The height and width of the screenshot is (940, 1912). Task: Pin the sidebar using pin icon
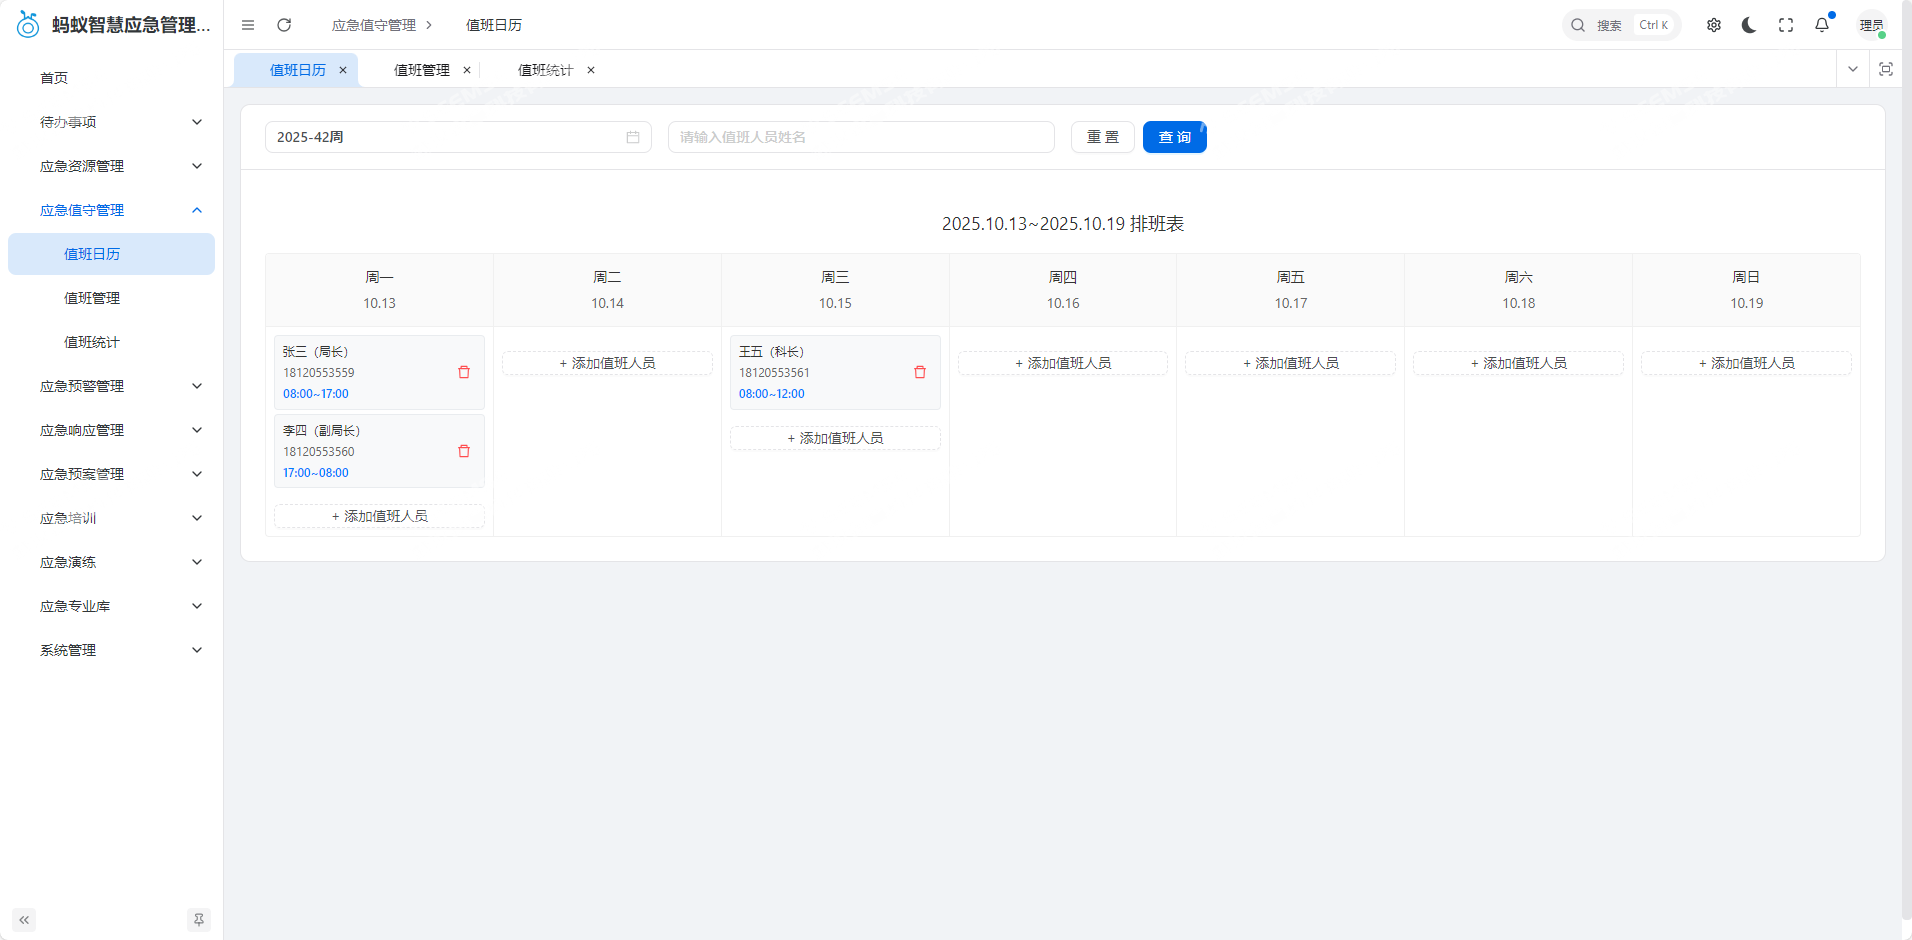[199, 920]
